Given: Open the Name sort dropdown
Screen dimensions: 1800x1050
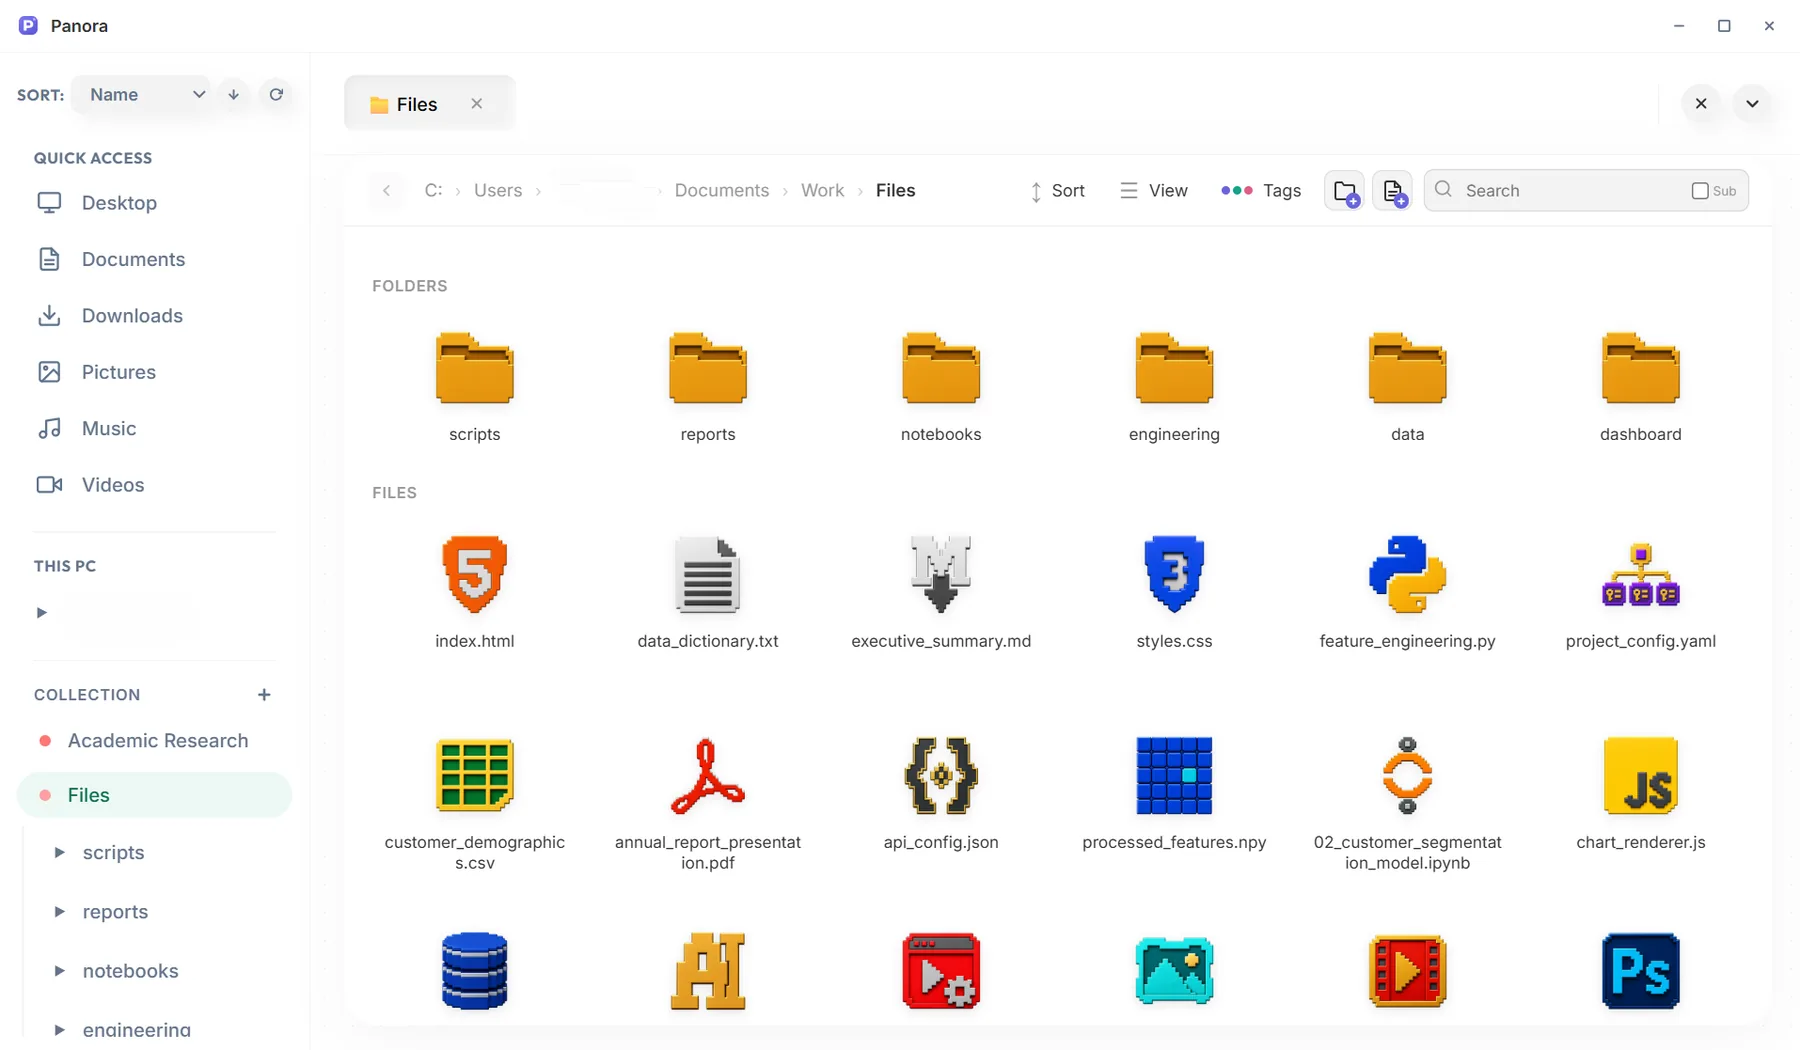Looking at the screenshot, I should point(141,94).
